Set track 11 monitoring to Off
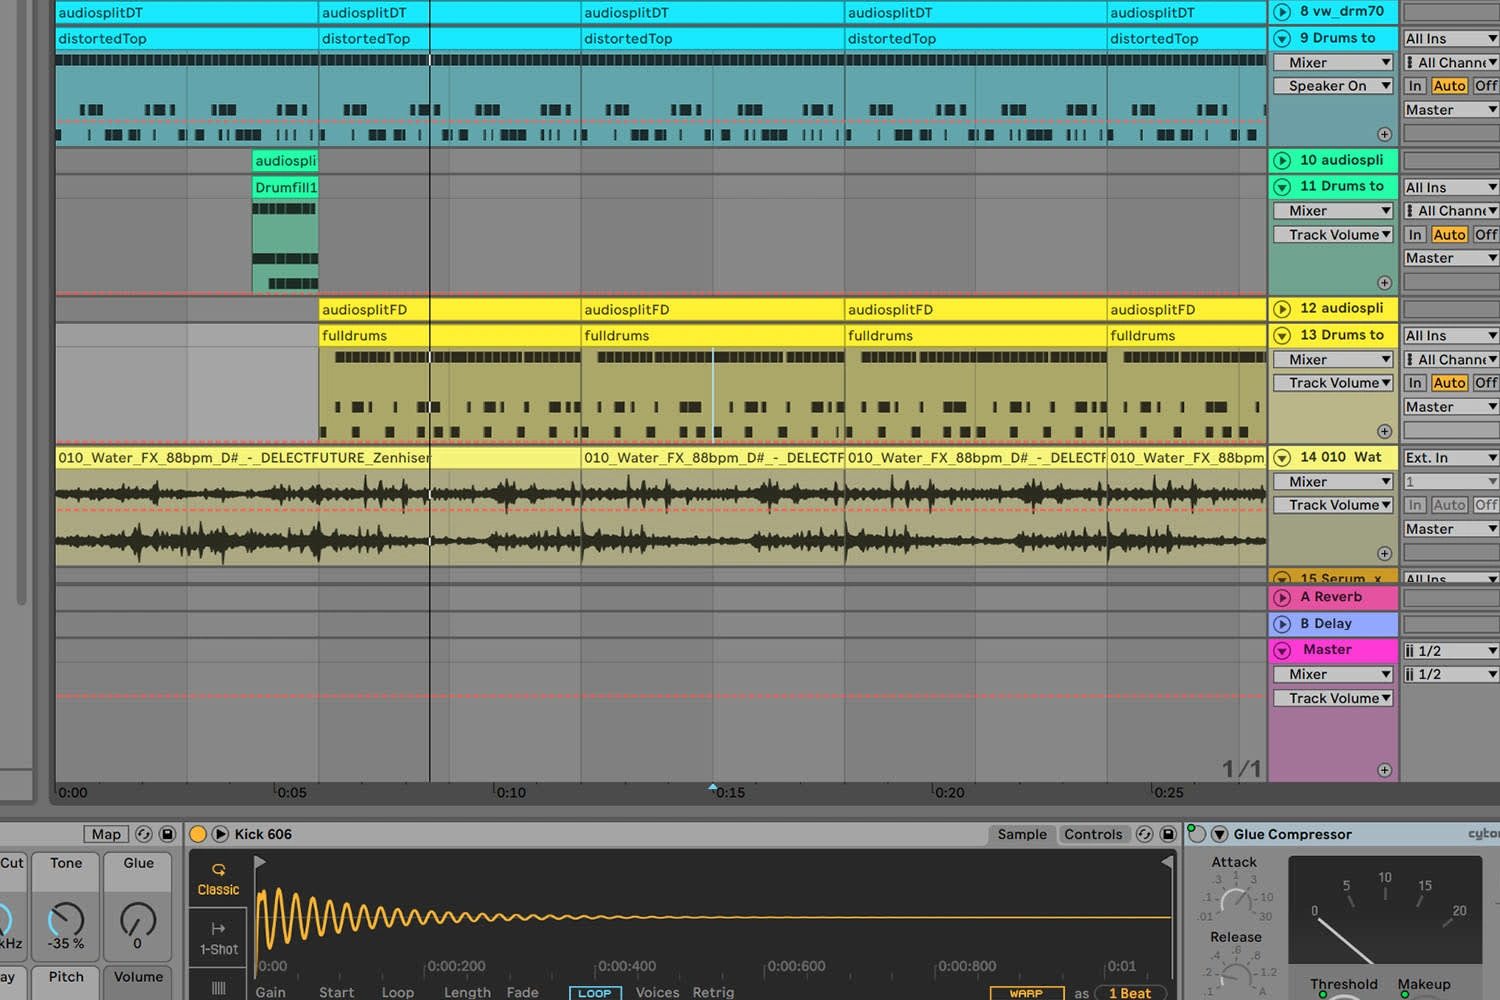The image size is (1500, 1000). [x=1485, y=235]
